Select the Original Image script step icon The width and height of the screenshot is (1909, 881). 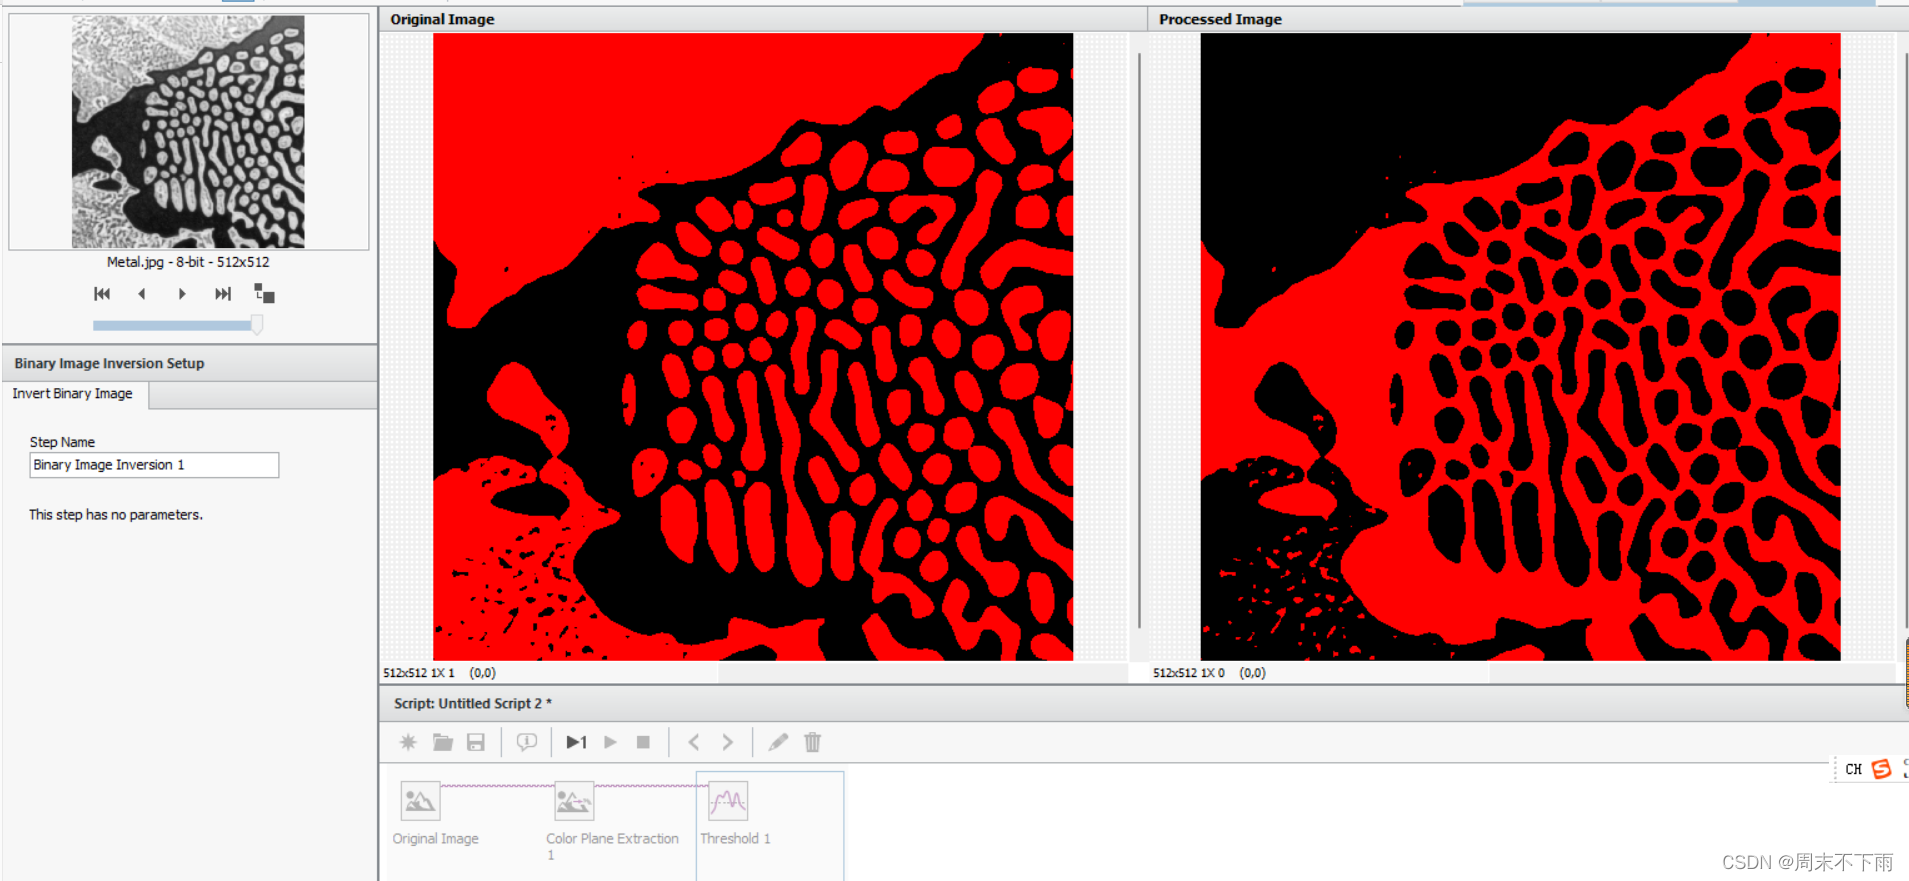420,801
